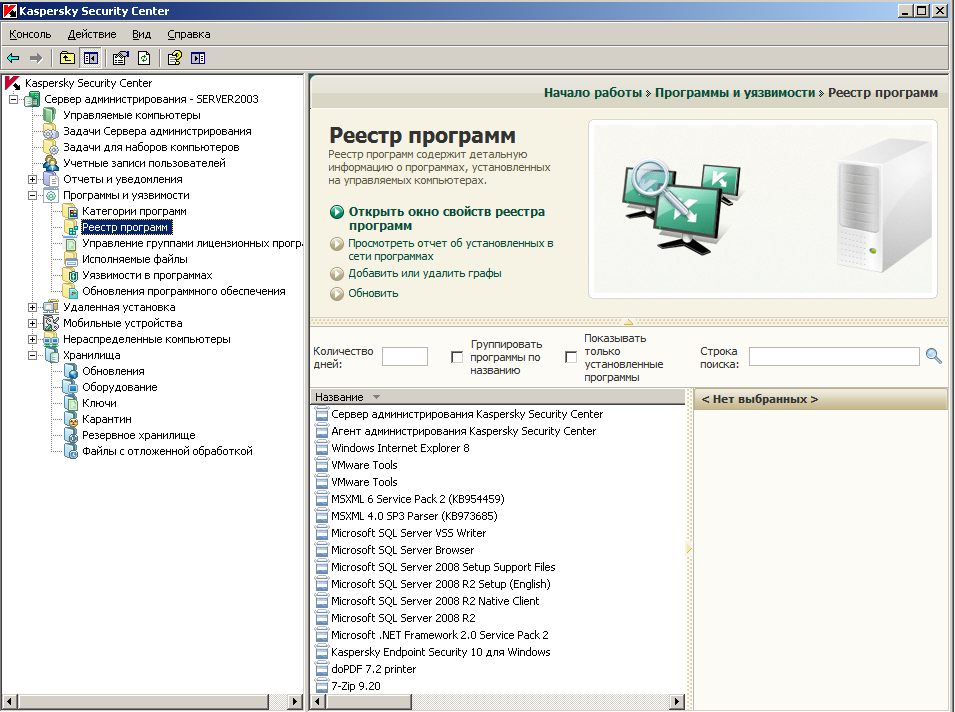The height and width of the screenshot is (712, 955).
Task: Click the Kaspersky Security Center root icon
Action: pyautogui.click(x=12, y=83)
